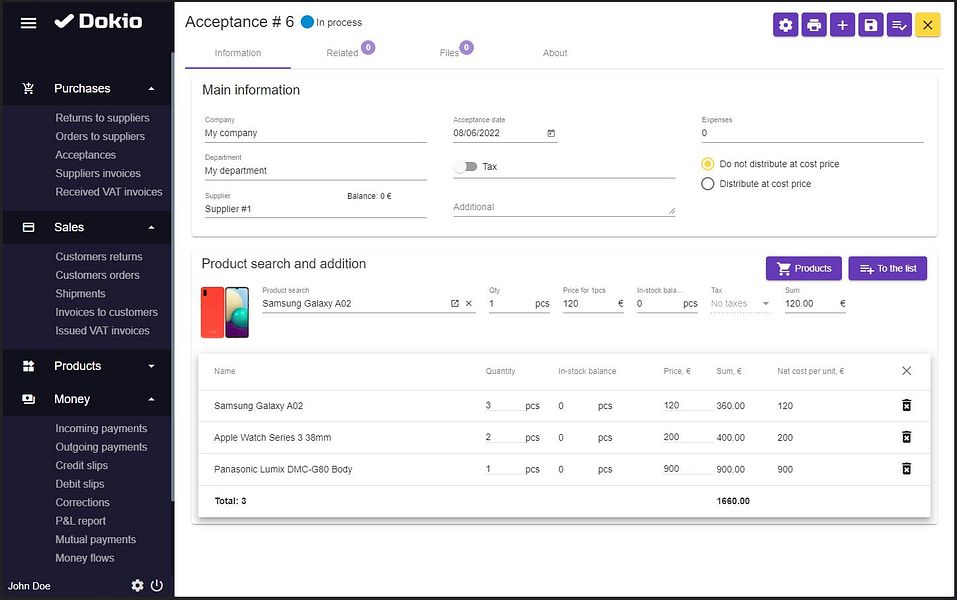The image size is (957, 600).
Task: Click the Additional notes text field
Action: tap(564, 207)
